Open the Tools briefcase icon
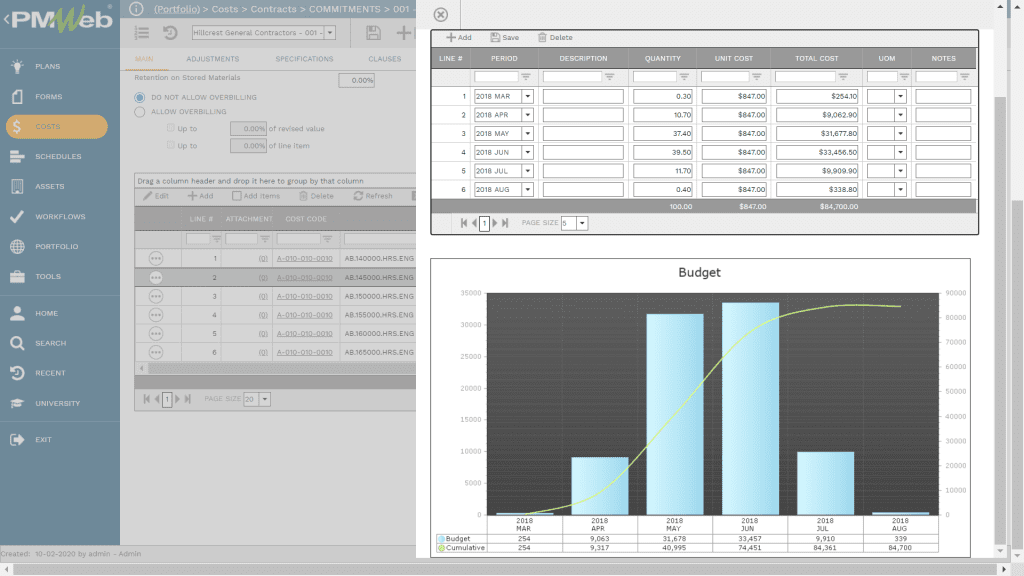Viewport: 1024px width, 576px height. (x=17, y=277)
